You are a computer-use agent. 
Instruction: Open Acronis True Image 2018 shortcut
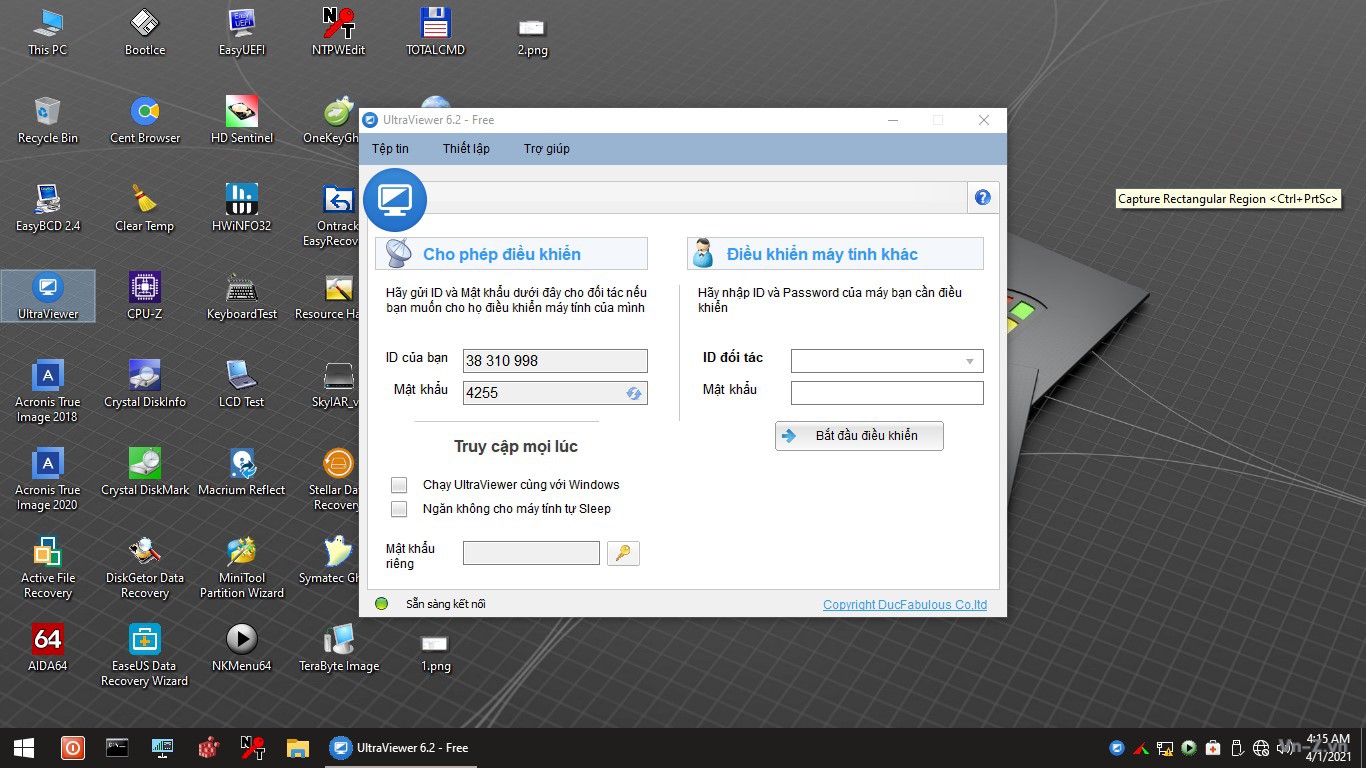(x=47, y=391)
